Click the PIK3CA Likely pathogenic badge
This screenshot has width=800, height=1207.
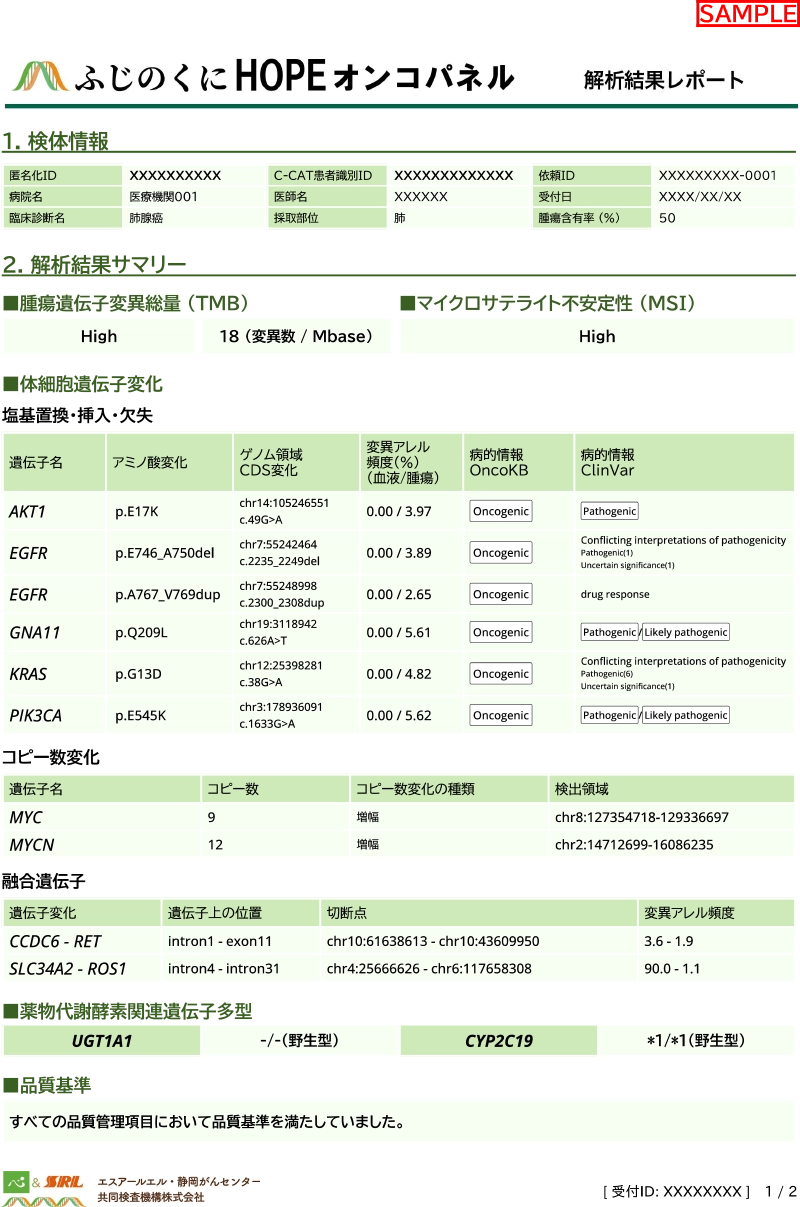point(686,715)
